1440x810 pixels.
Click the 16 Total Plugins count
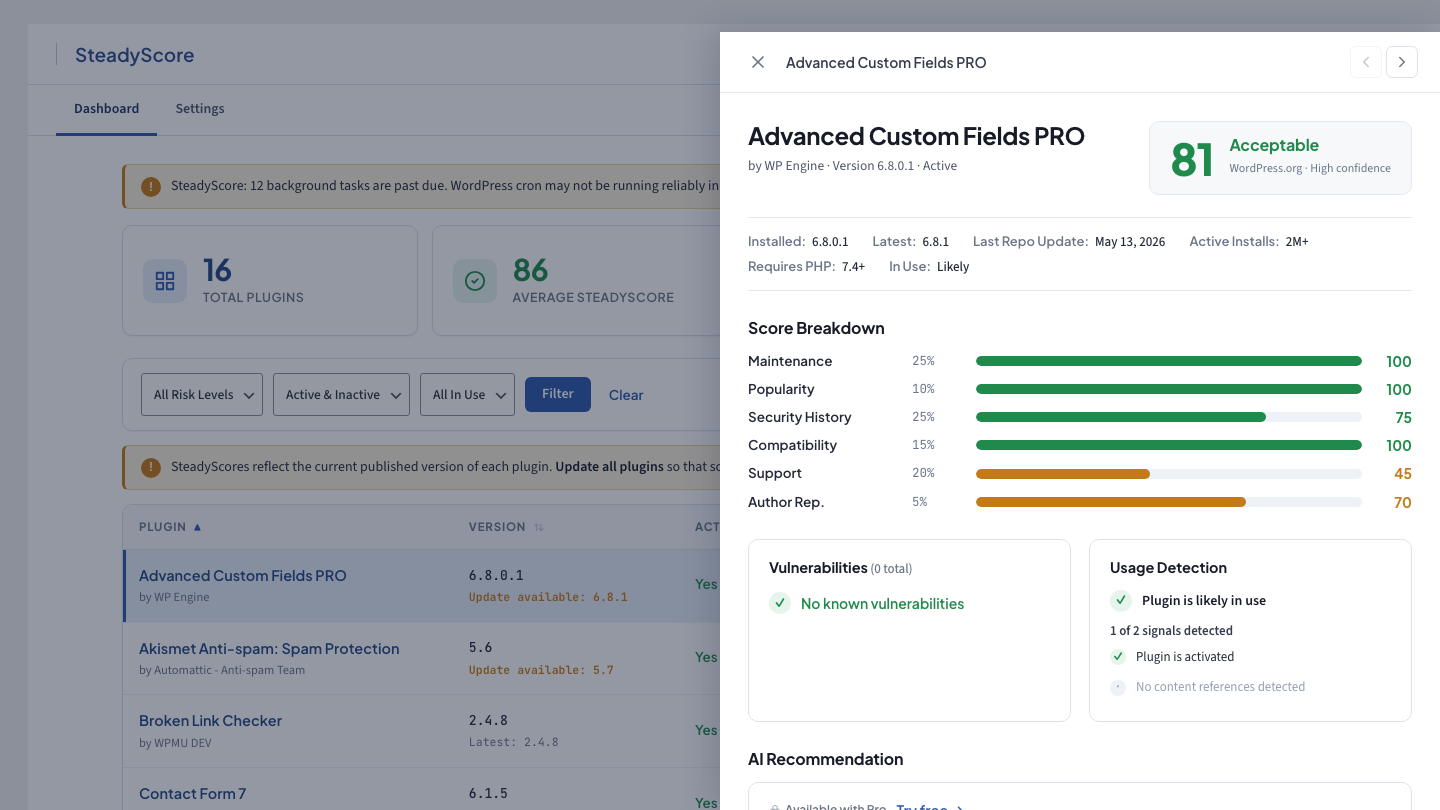(217, 270)
